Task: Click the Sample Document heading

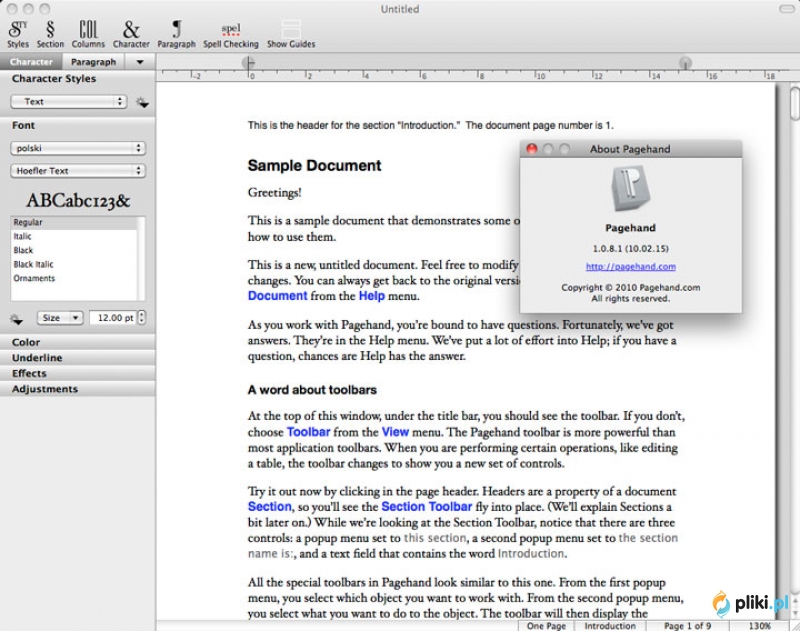Action: [x=314, y=165]
